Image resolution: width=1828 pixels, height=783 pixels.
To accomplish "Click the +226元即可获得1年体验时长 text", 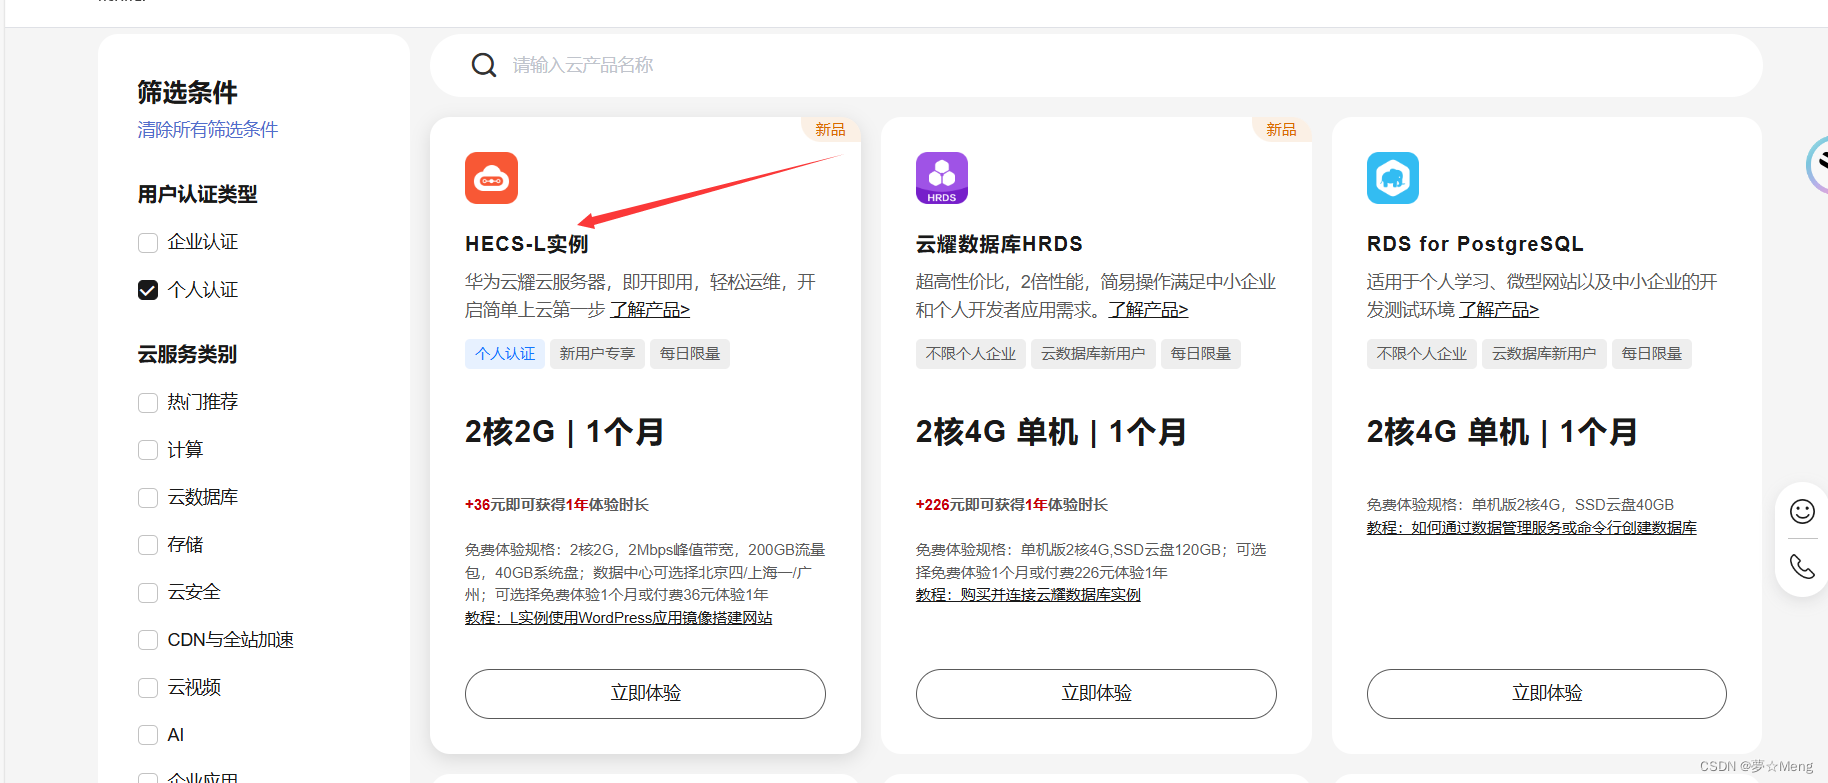I will (x=1012, y=505).
